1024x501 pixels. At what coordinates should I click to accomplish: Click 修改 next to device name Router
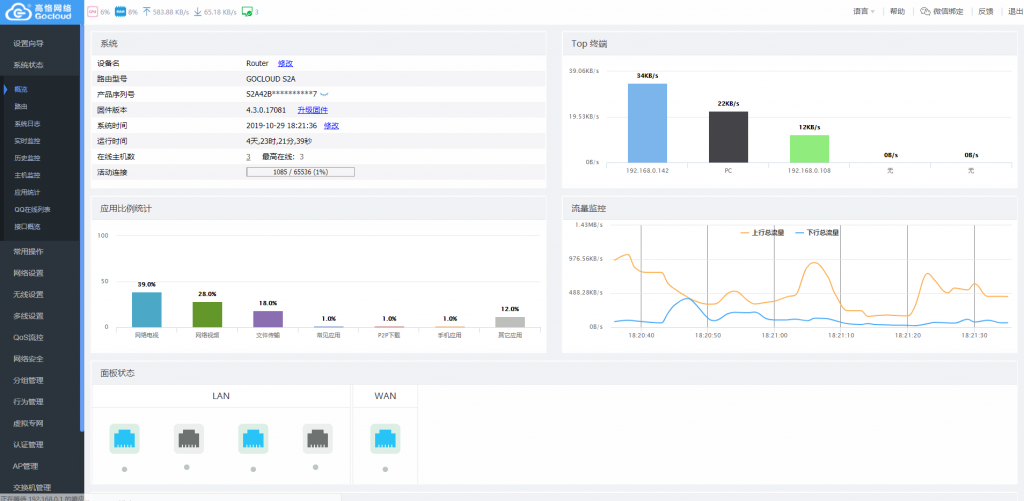point(285,63)
